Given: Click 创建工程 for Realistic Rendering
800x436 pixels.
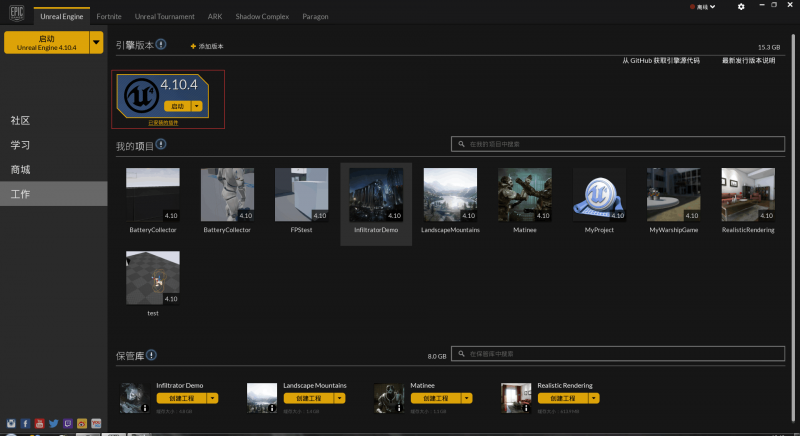Looking at the screenshot, I should click(563, 398).
